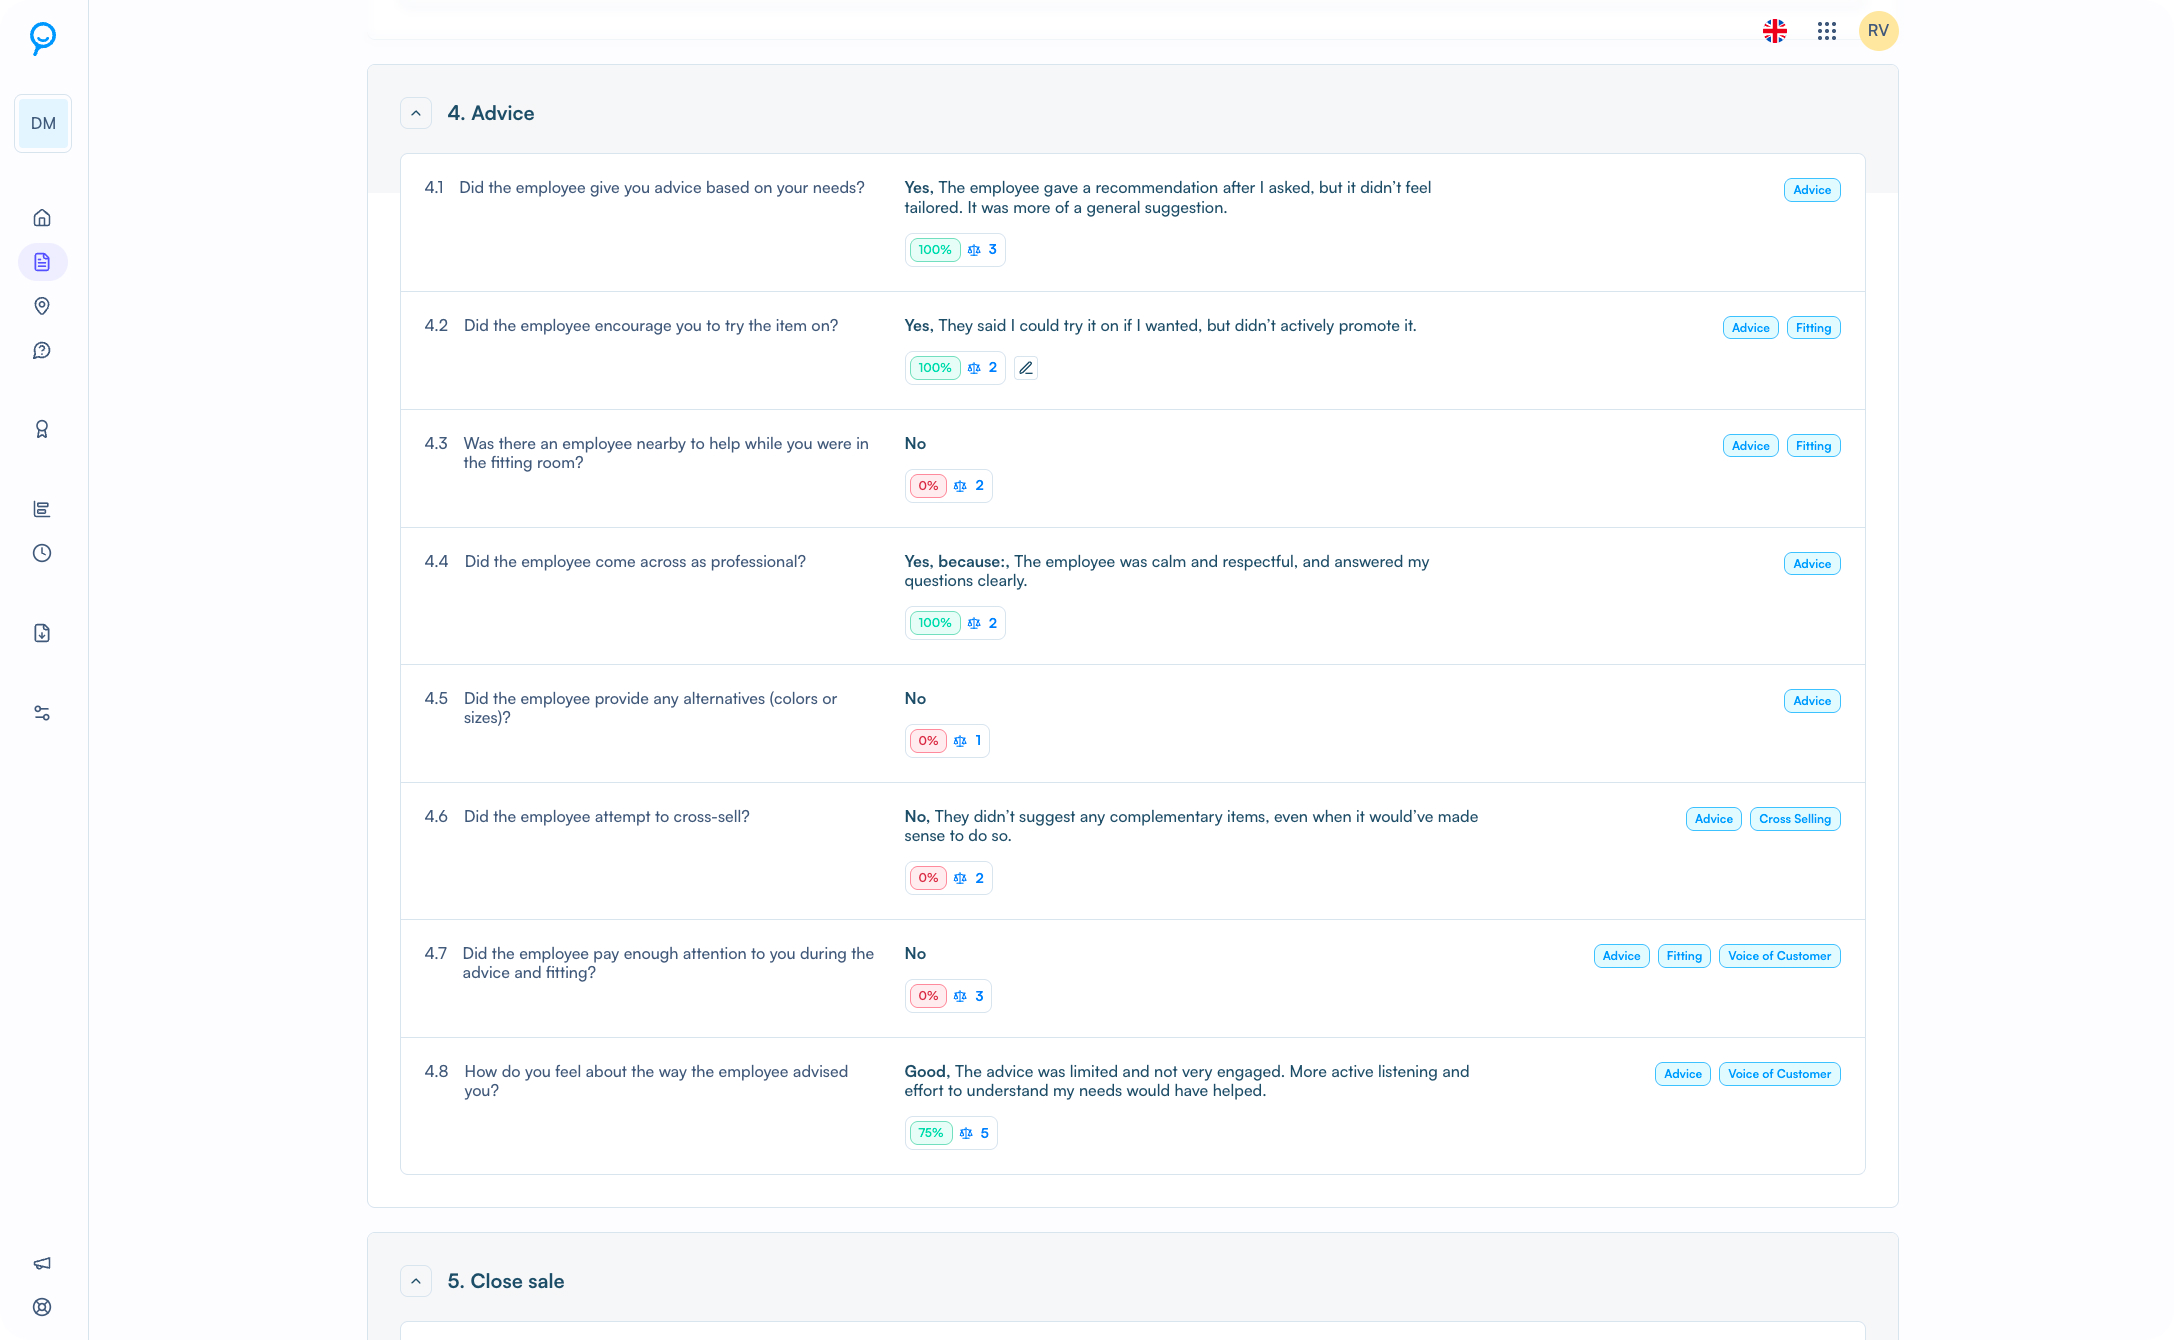Click the weight scale icon for question 4.1
2174x1340 pixels.
pyautogui.click(x=974, y=250)
